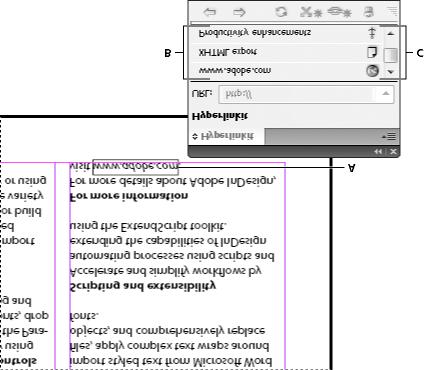Click the globe icon beside www.adobe.com row
The width and height of the screenshot is (424, 370).
click(372, 71)
